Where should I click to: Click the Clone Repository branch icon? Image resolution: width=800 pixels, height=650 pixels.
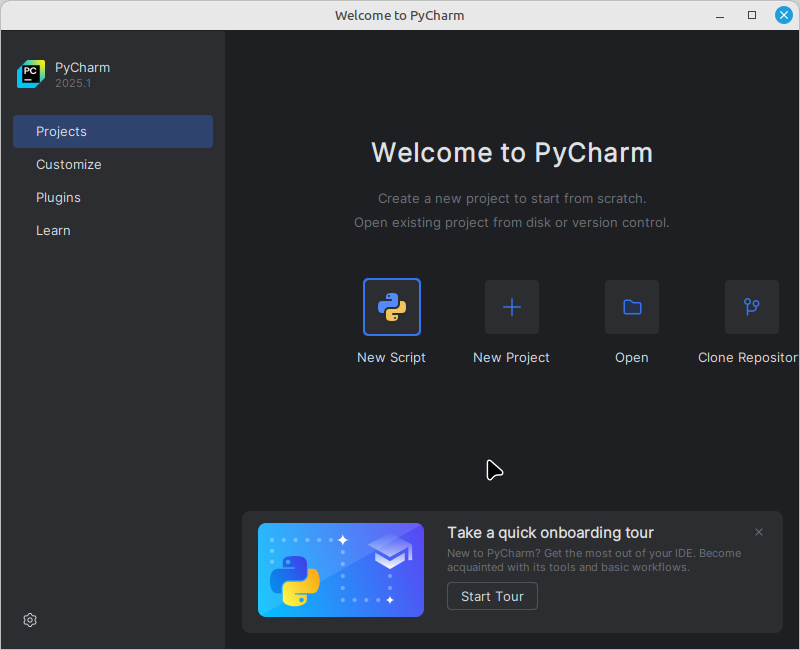pyautogui.click(x=752, y=307)
